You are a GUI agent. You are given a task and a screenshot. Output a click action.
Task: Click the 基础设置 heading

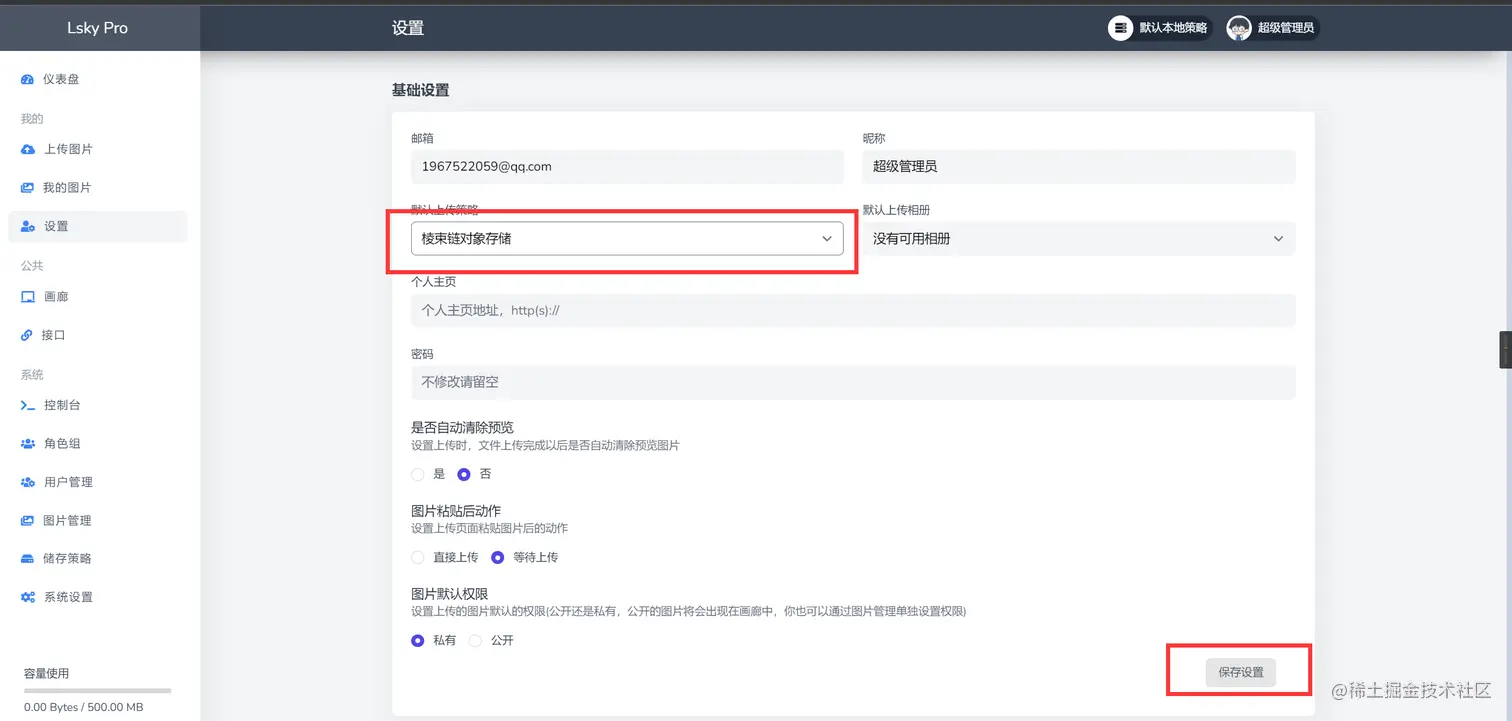pos(420,90)
